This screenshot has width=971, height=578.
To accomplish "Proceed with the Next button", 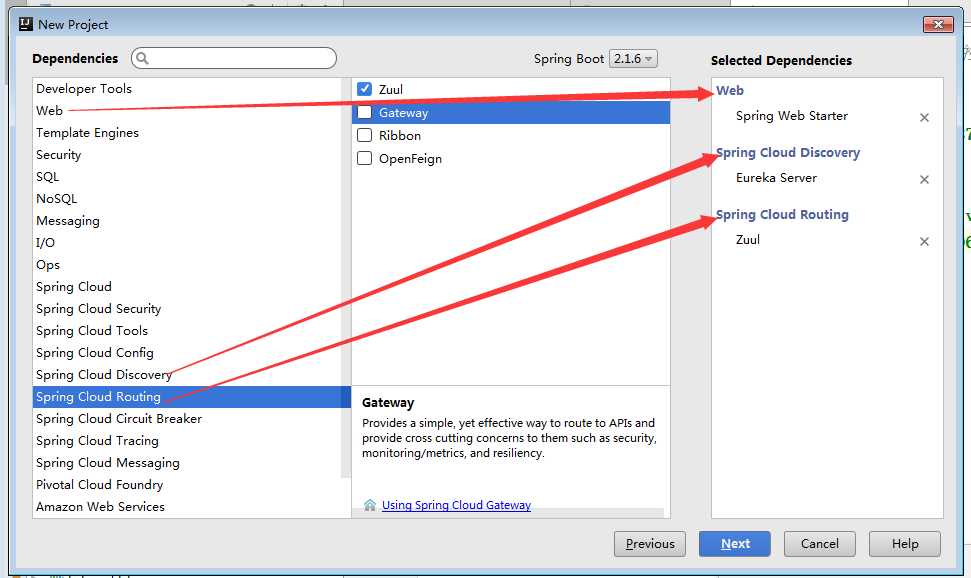I will point(734,544).
